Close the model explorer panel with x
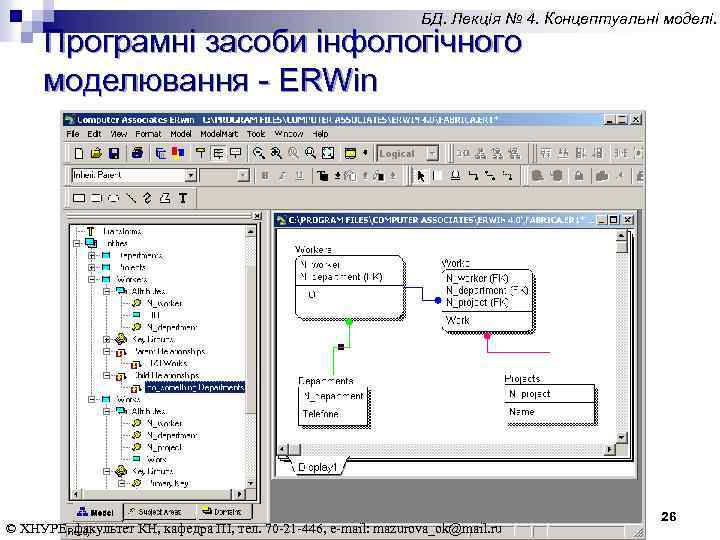This screenshot has height=540, width=720. (x=257, y=215)
